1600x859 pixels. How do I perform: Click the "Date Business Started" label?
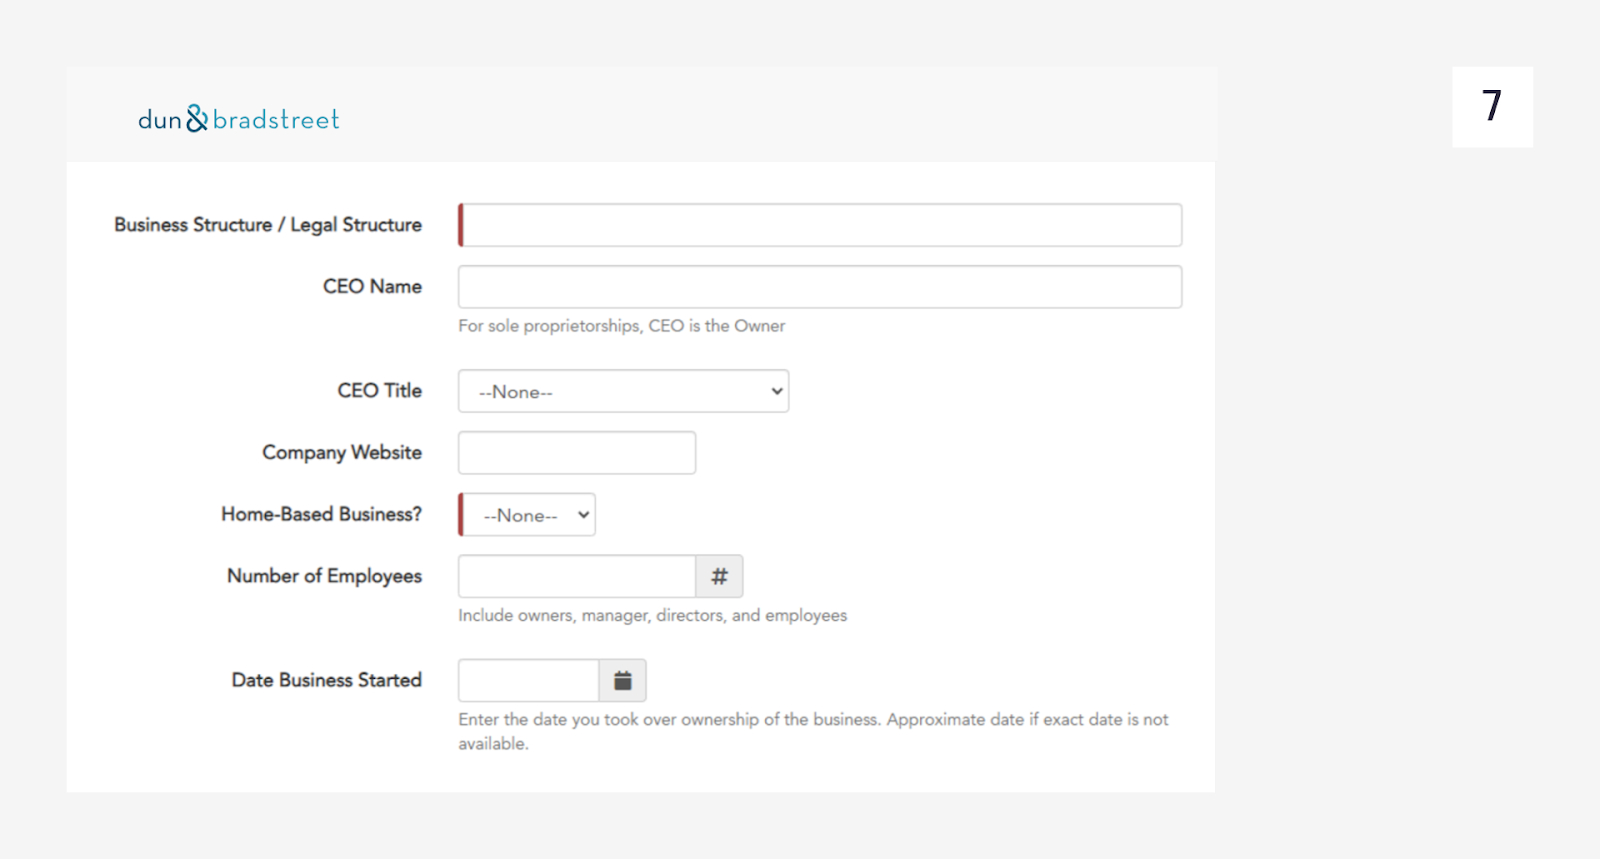click(326, 680)
